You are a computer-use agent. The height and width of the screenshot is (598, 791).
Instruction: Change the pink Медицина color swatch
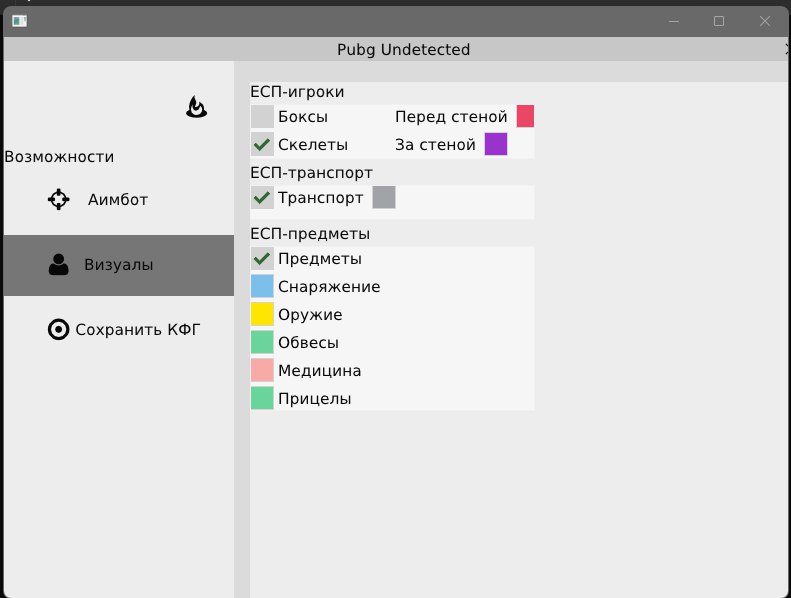(262, 370)
